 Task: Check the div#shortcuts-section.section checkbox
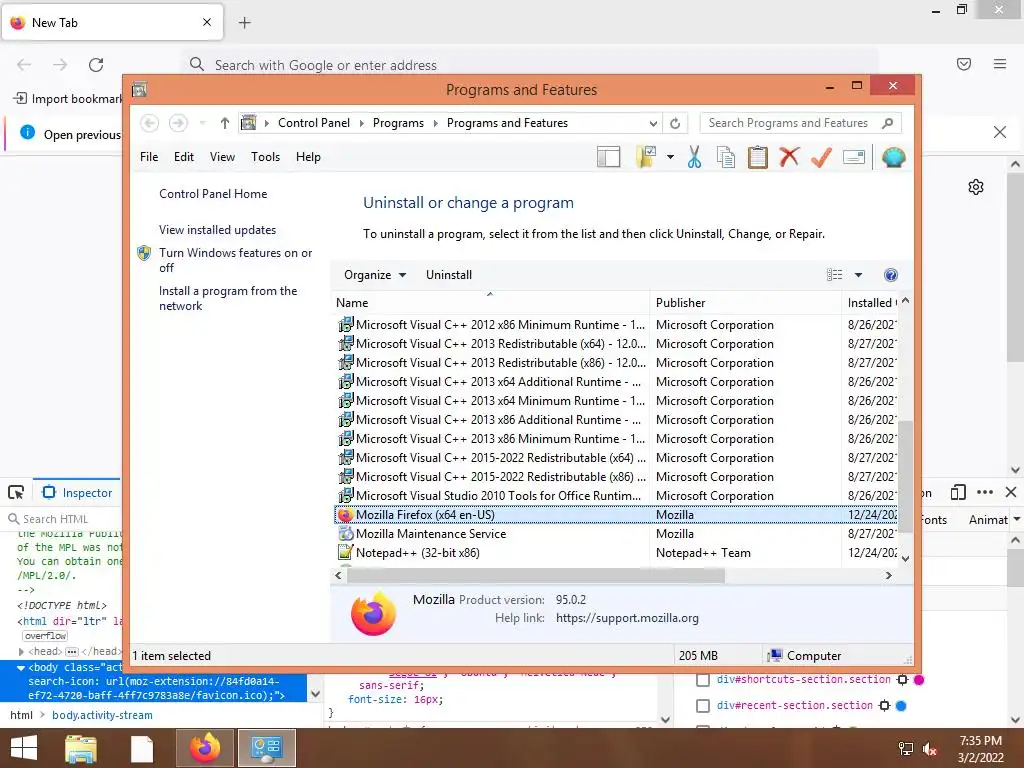coord(703,680)
